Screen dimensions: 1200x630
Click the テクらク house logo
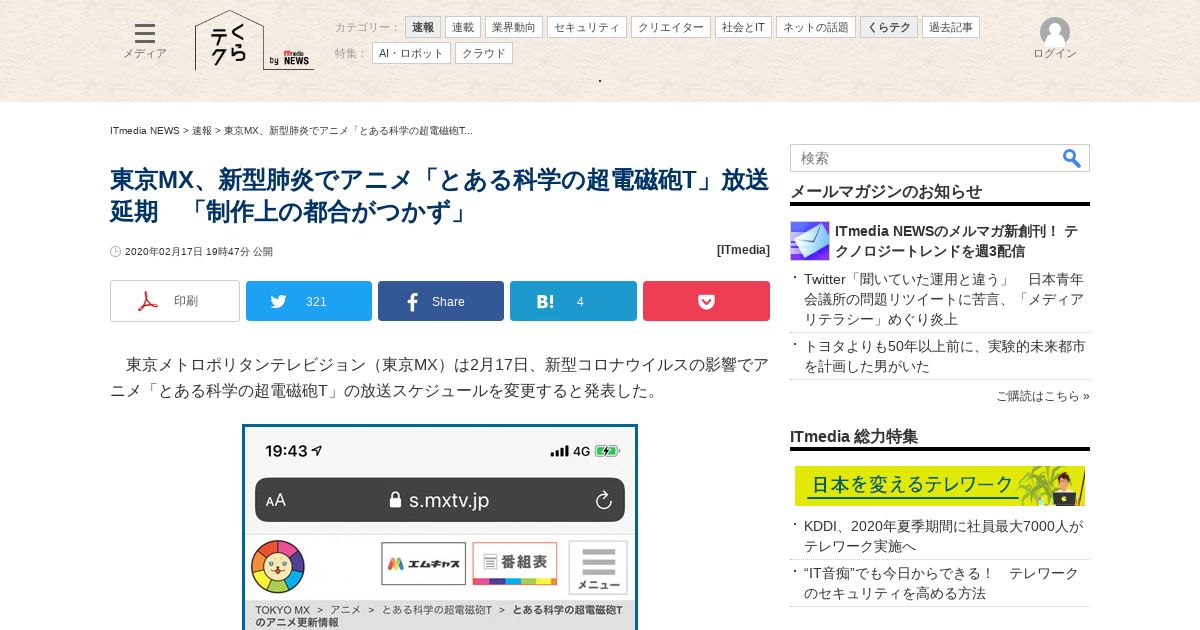pyautogui.click(x=230, y=40)
